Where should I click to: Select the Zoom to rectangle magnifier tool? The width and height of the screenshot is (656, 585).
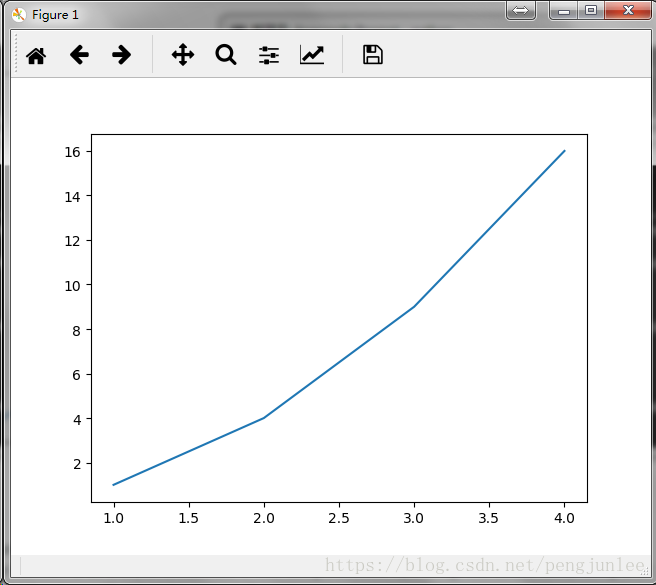[x=226, y=55]
